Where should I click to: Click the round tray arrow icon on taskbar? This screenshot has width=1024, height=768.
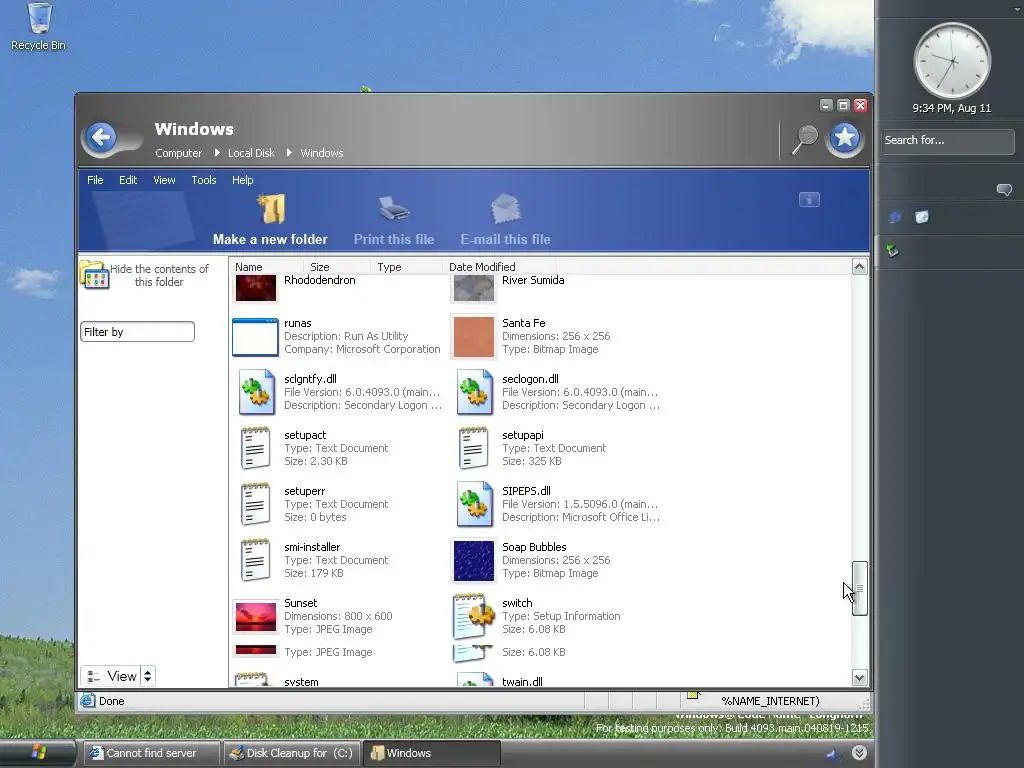859,753
